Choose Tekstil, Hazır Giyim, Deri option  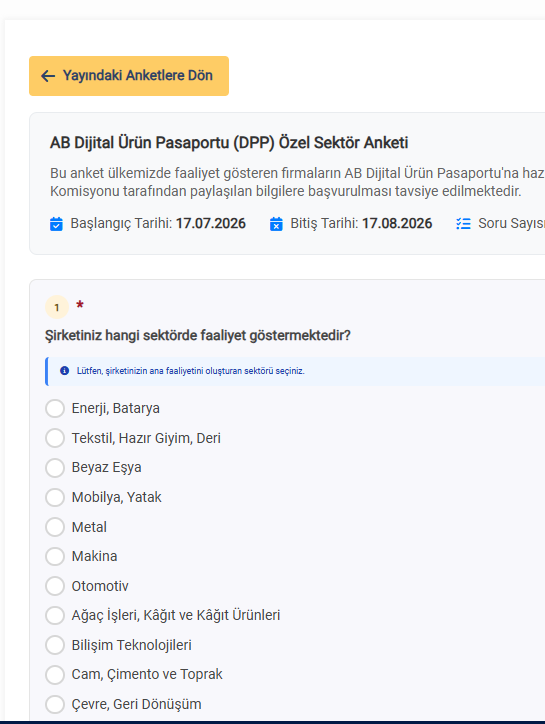(55, 438)
